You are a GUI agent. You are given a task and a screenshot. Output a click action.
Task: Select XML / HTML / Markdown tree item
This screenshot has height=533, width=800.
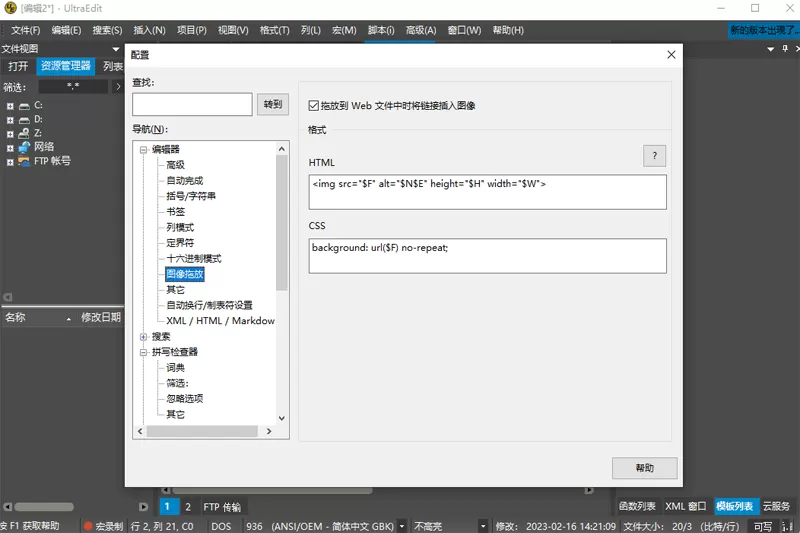coord(220,321)
